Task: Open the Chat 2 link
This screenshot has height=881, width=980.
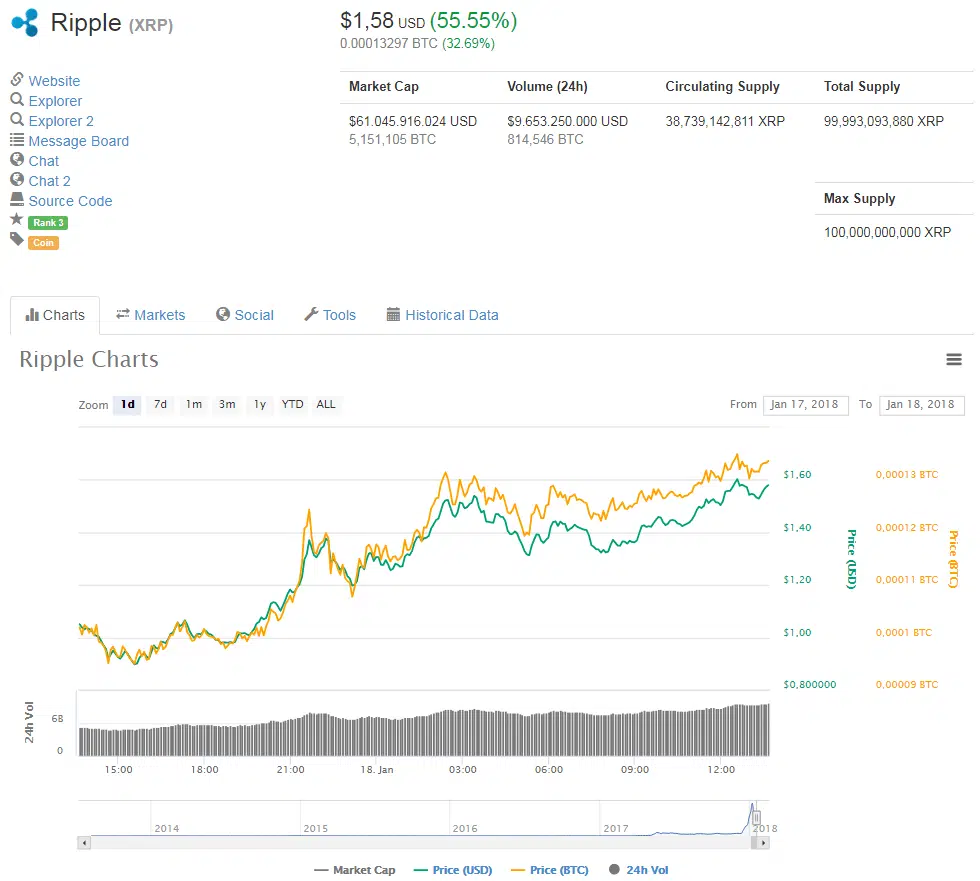Action: [49, 181]
